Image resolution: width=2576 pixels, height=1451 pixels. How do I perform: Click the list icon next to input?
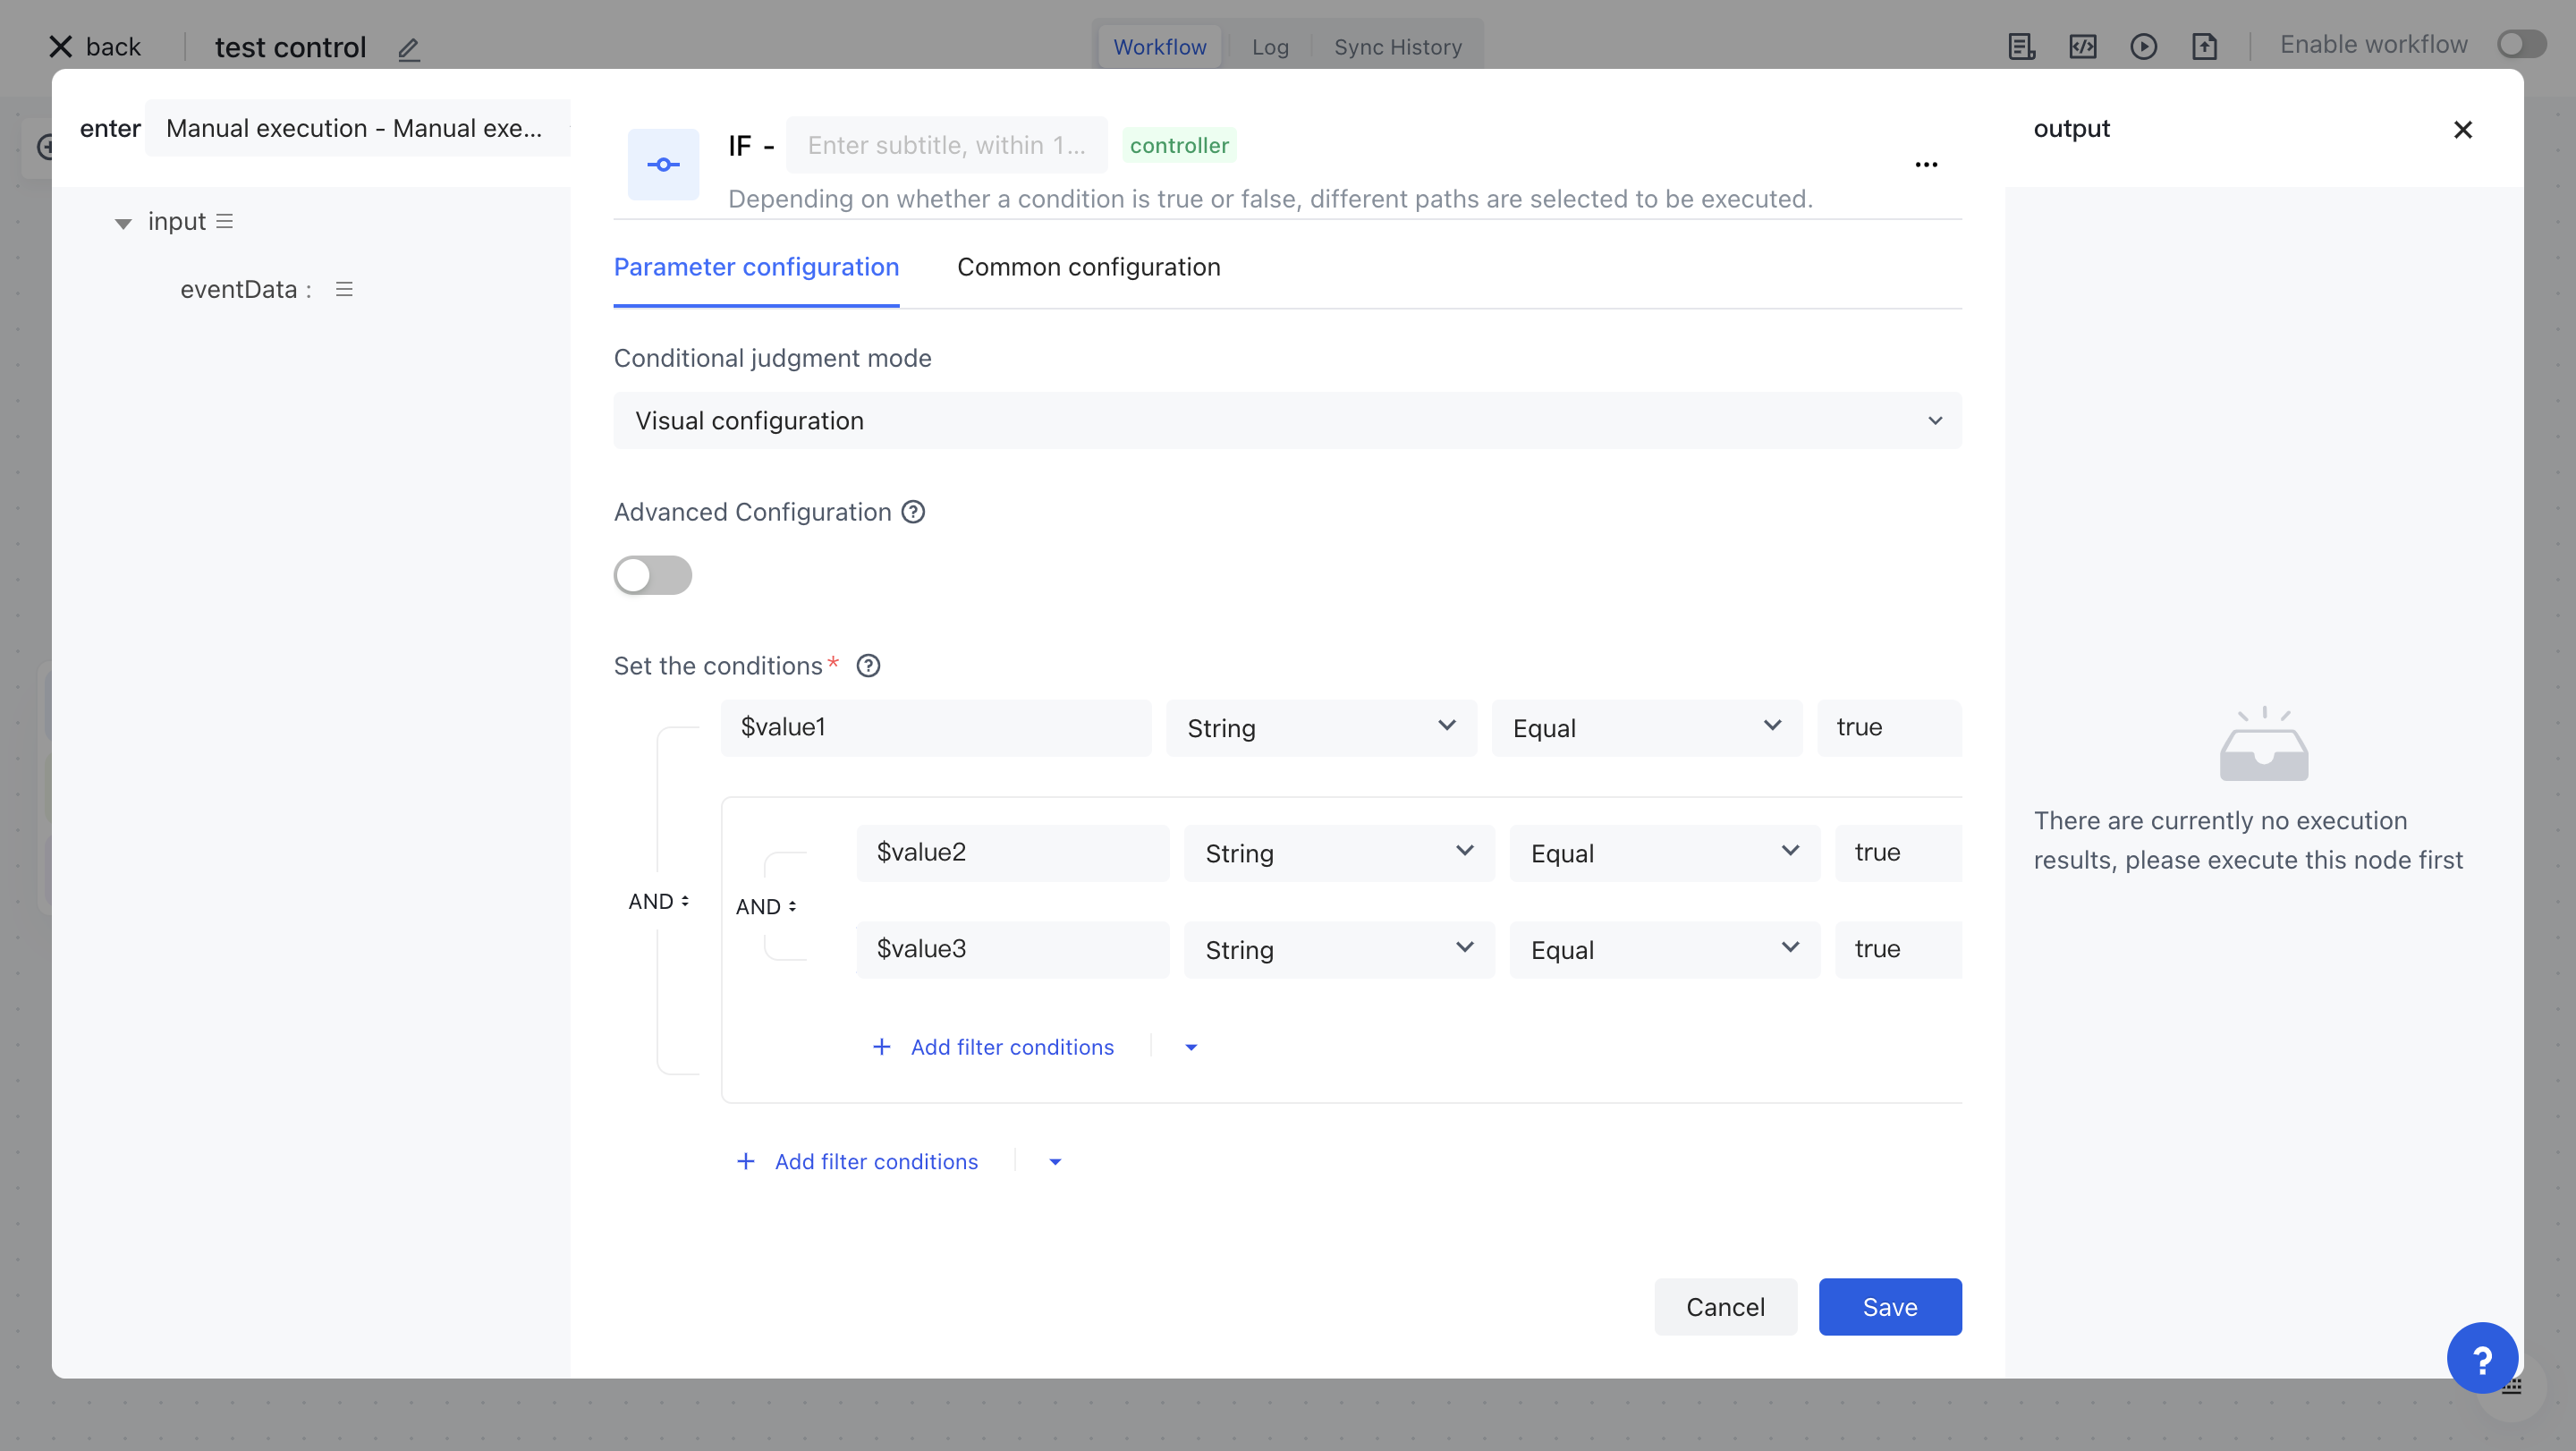[225, 222]
